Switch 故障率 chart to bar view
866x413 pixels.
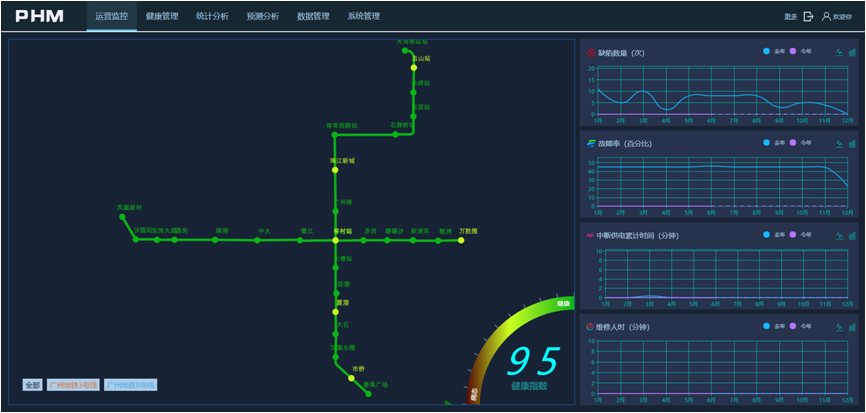coord(852,144)
